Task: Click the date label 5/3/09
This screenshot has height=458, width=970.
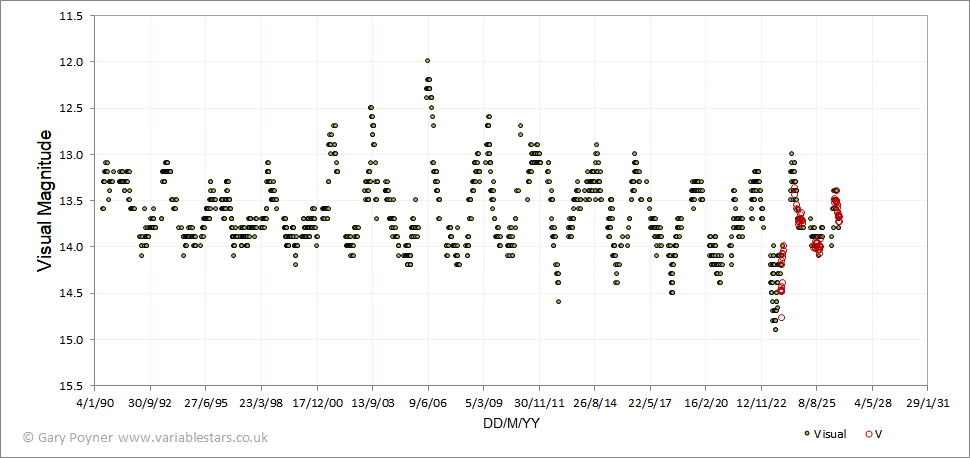Action: coord(484,402)
